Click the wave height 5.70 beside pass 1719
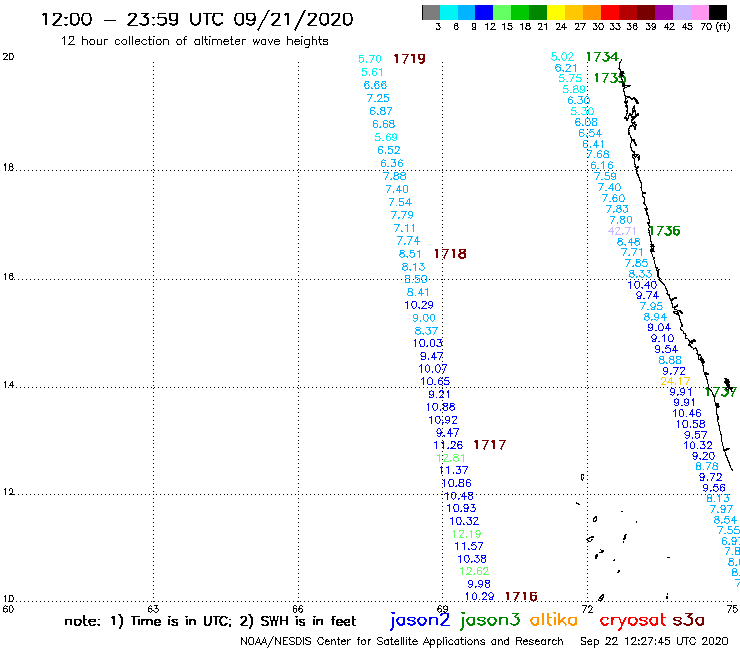This screenshot has width=740, height=650. pyautogui.click(x=370, y=59)
